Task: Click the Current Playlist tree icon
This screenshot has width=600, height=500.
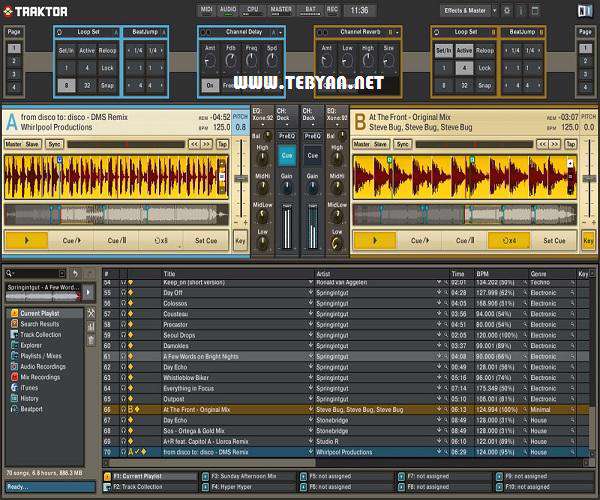Action: click(x=14, y=313)
